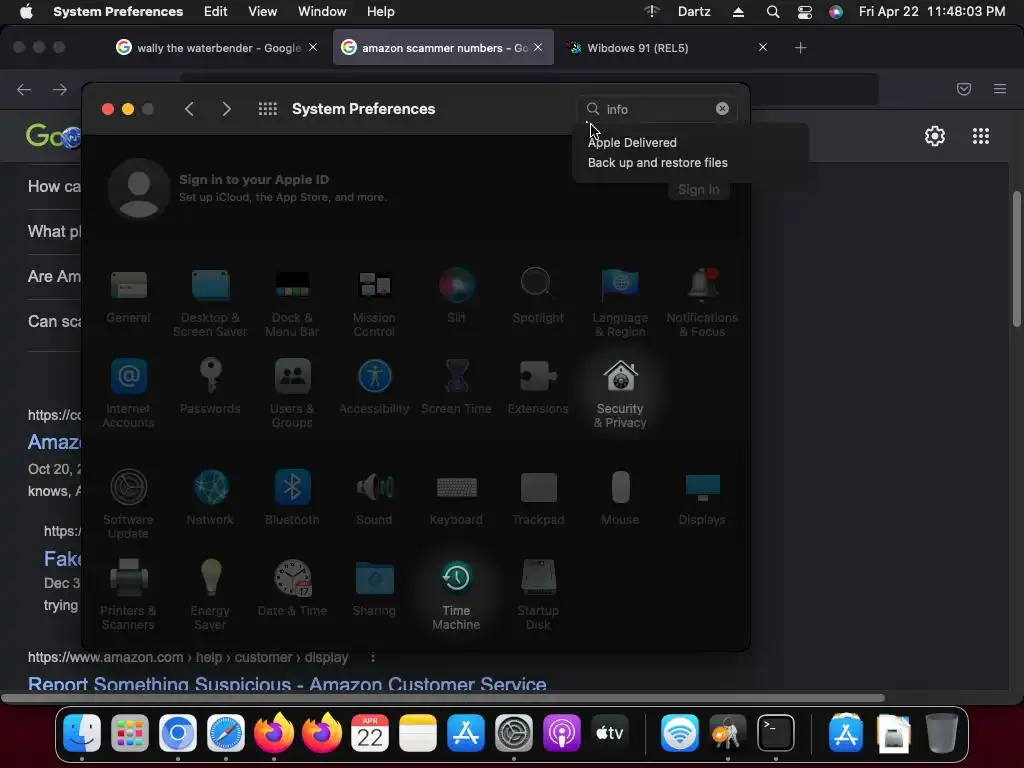1024x768 pixels.
Task: Open Dock & Menu Bar pane
Action: tap(292, 302)
